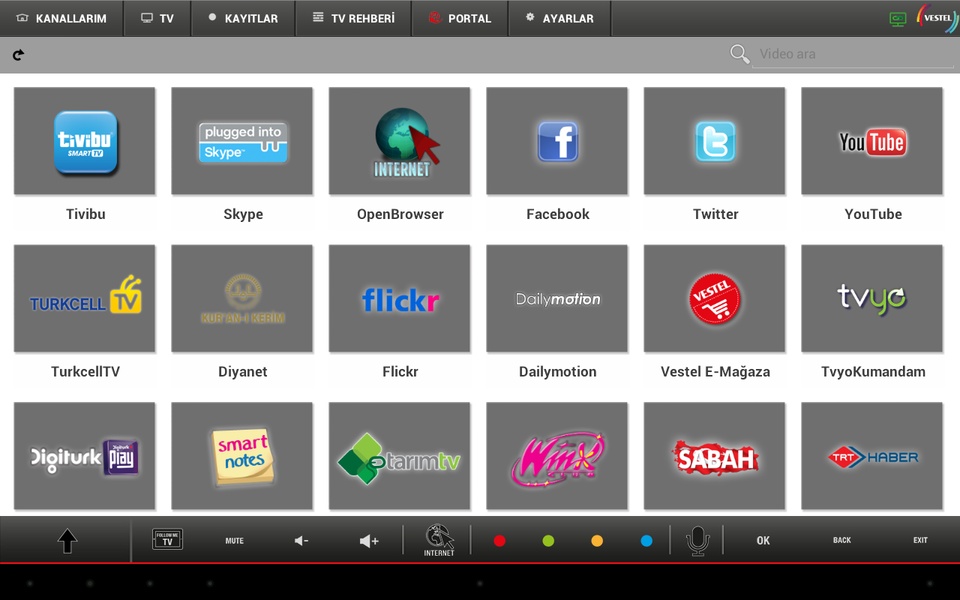Switch to the KANALLARIM tab

61,18
